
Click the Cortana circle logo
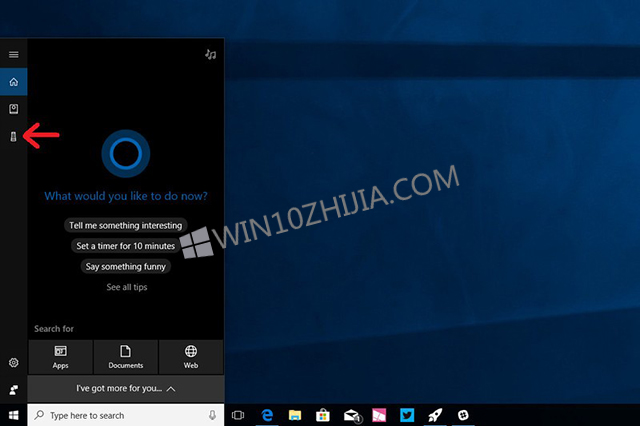126,153
